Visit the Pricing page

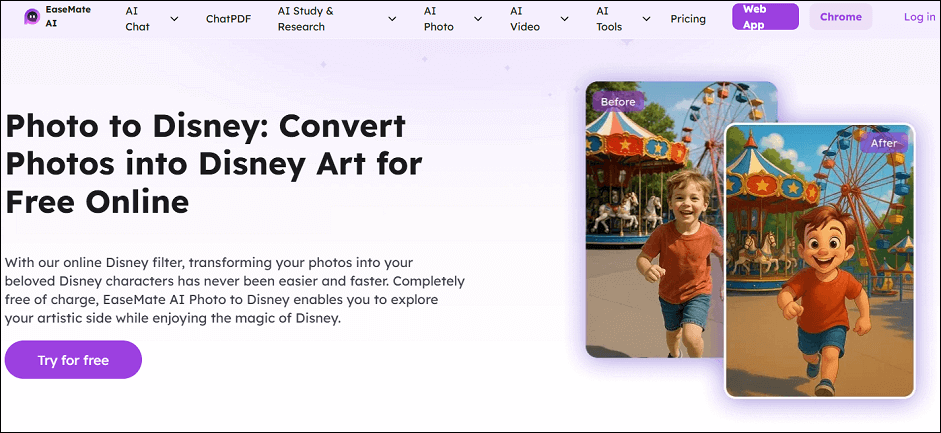tap(688, 19)
